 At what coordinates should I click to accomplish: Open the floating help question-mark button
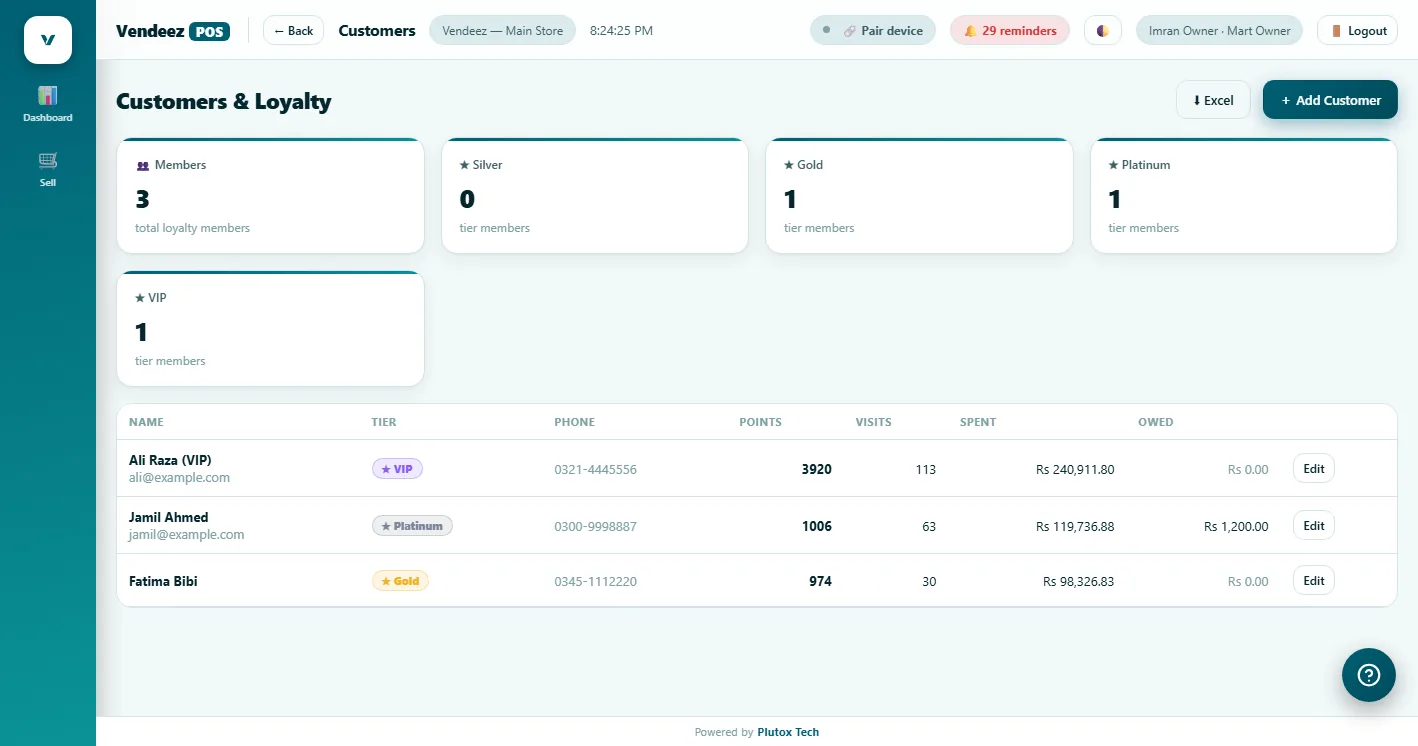click(x=1368, y=675)
